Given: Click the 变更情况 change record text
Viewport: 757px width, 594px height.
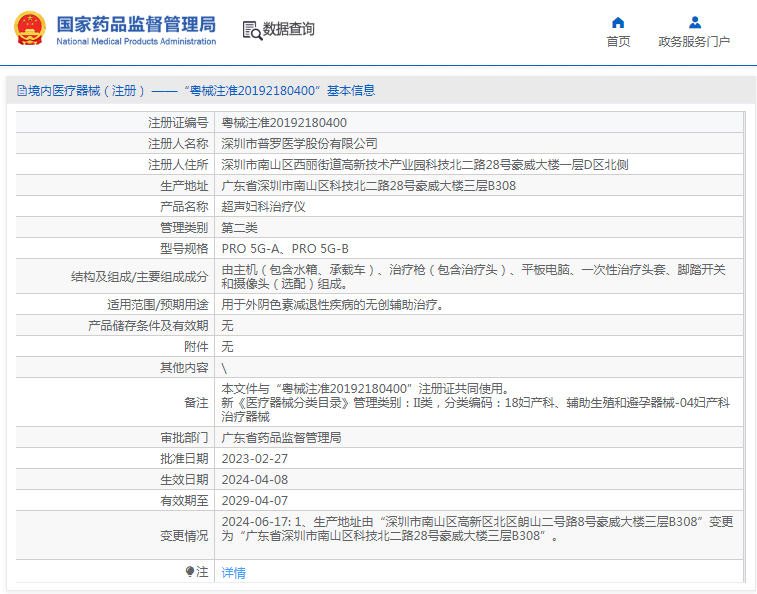Looking at the screenshot, I should [477, 528].
